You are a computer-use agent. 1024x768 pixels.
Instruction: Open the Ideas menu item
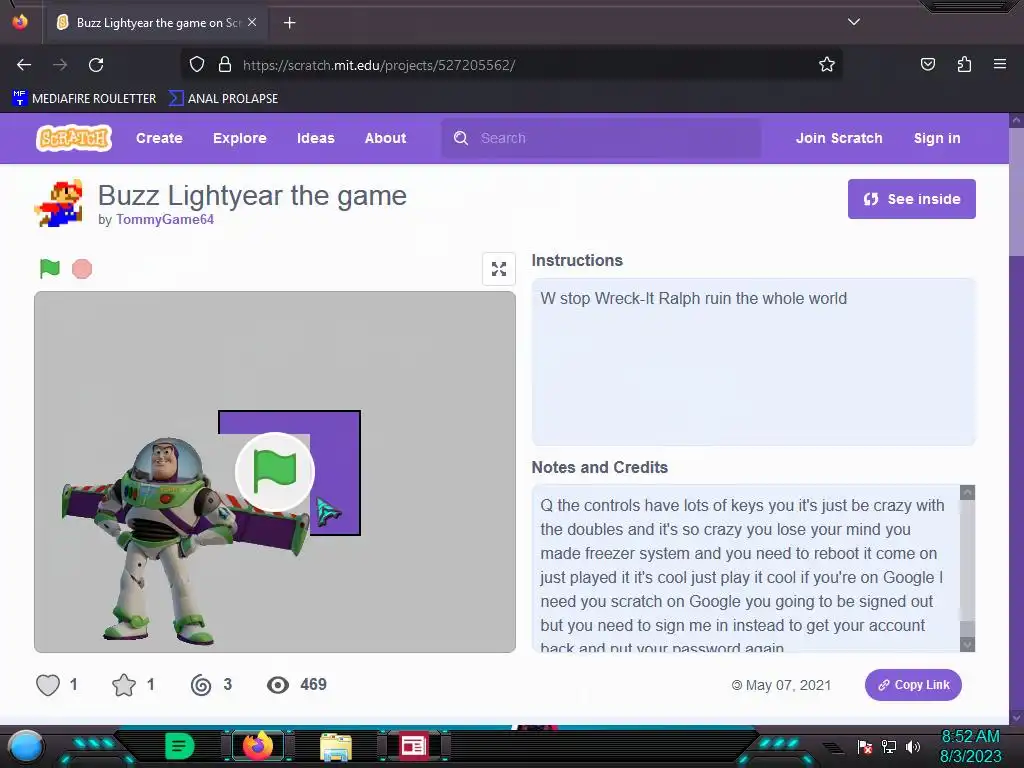315,138
